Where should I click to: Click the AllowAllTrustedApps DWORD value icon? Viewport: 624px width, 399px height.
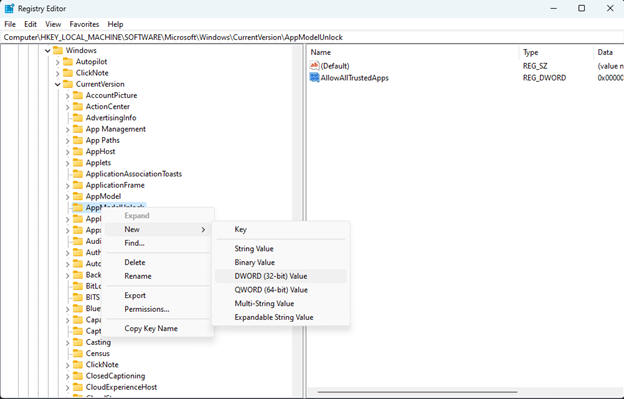314,78
